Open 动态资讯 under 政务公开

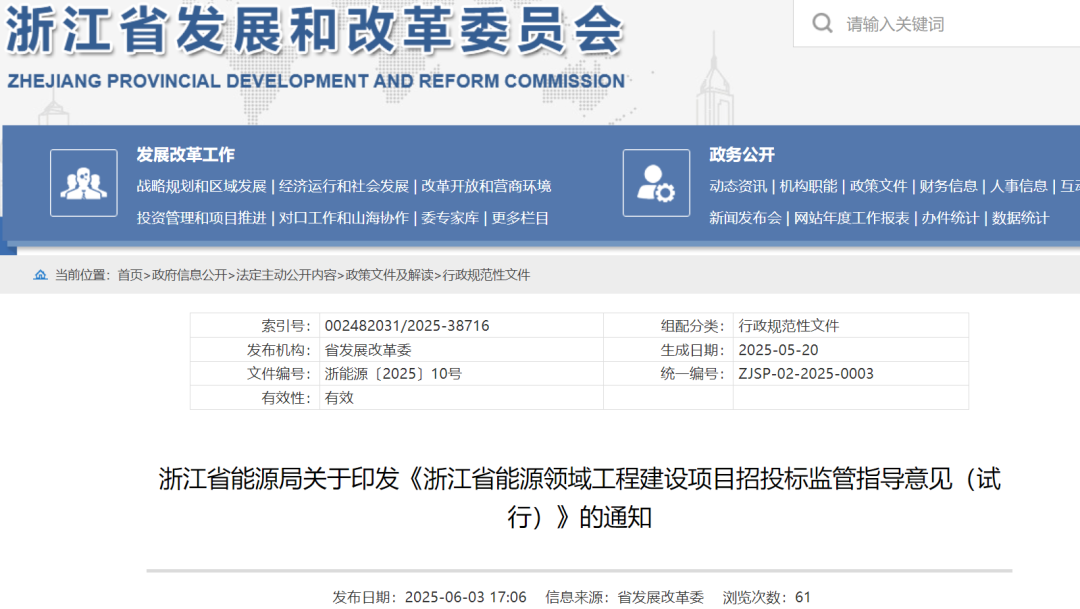738,186
